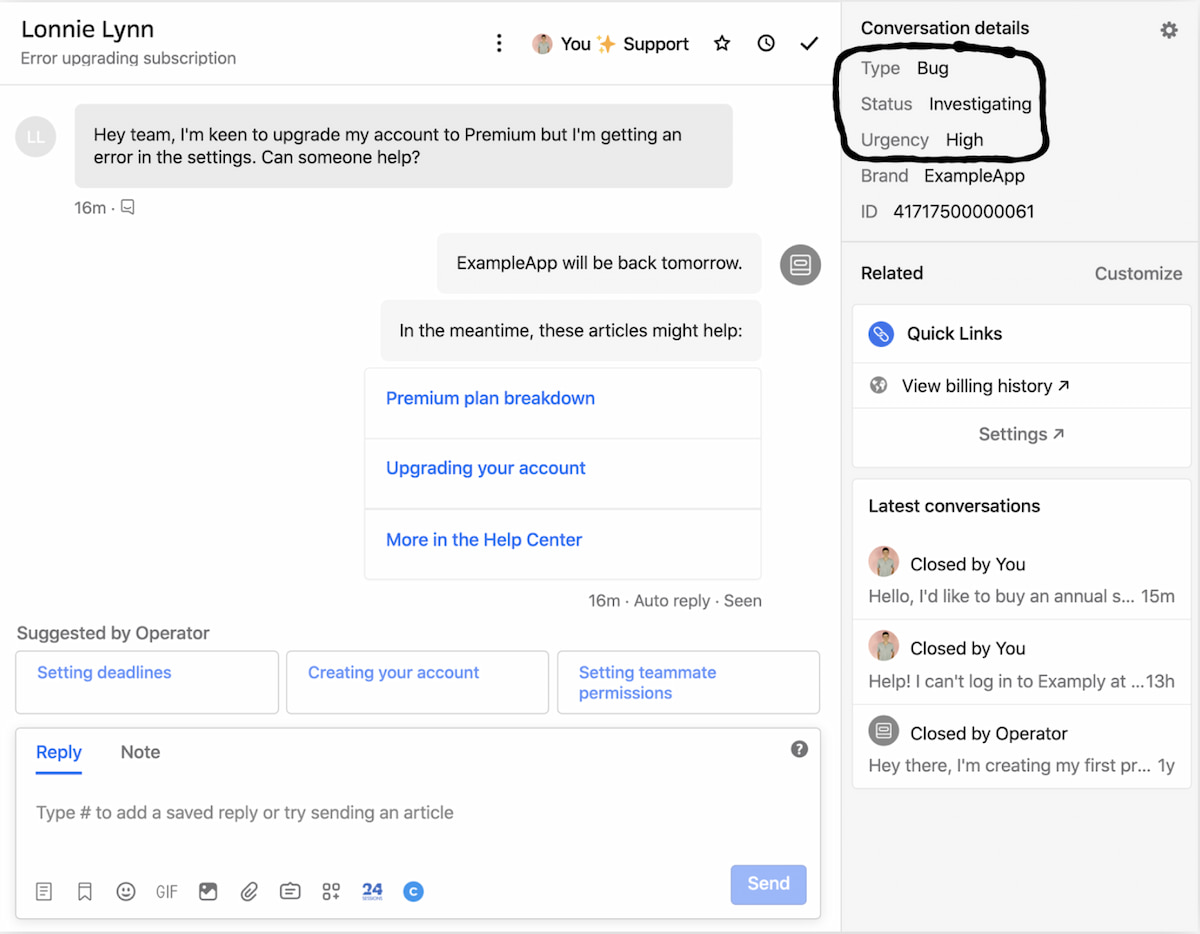Image resolution: width=1200 pixels, height=934 pixels.
Task: Star this conversation
Action: (722, 43)
